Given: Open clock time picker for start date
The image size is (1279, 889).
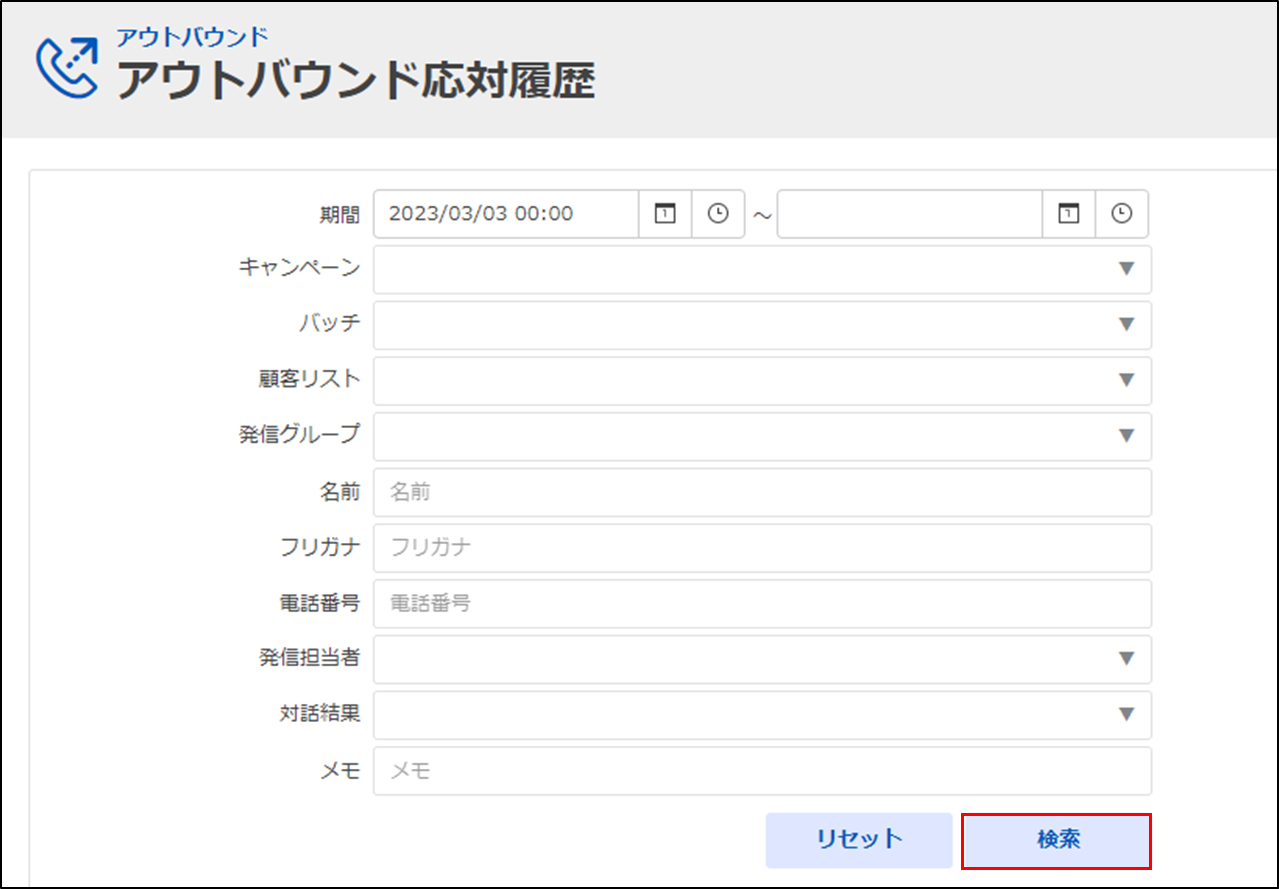Looking at the screenshot, I should click(x=718, y=214).
